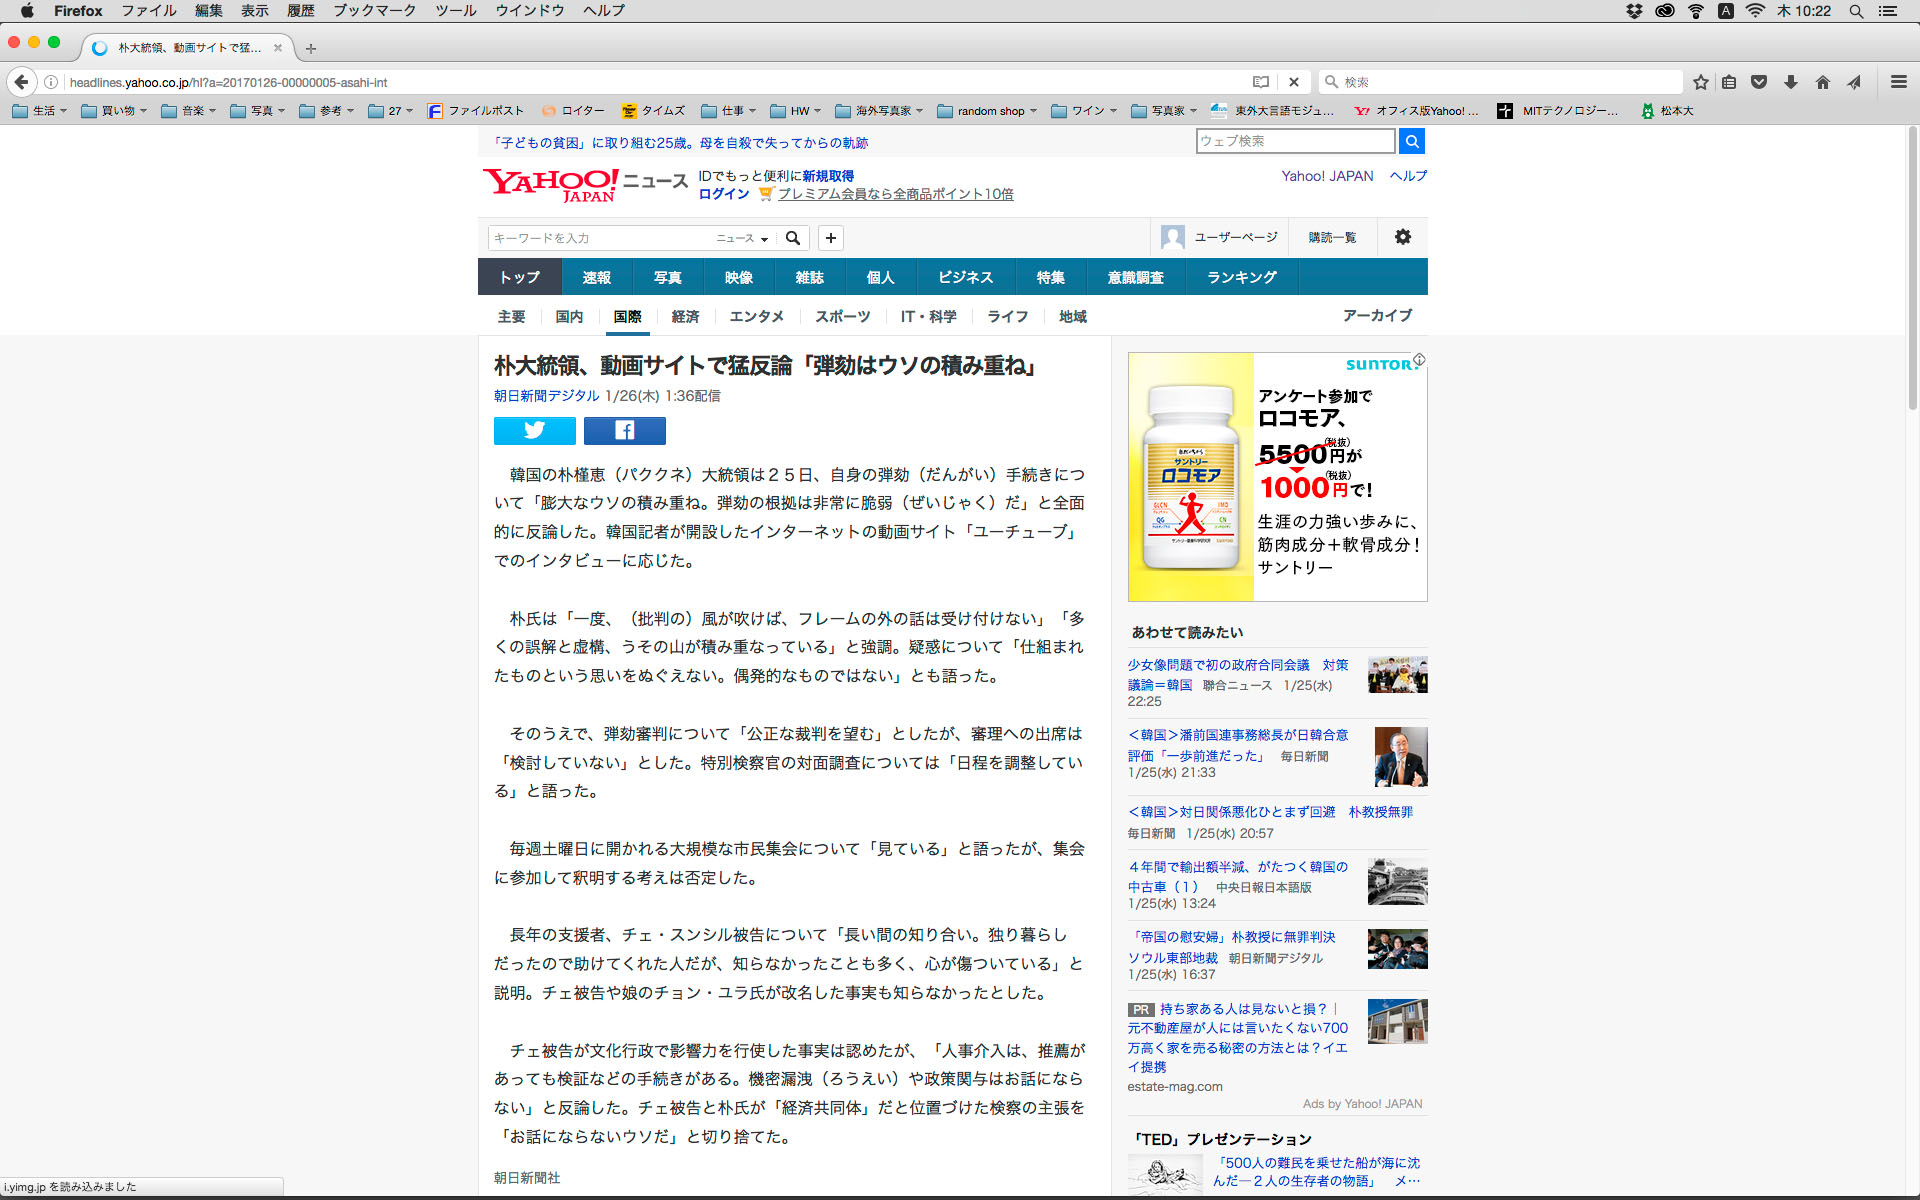Bookmark page with star icon
This screenshot has width=1920, height=1200.
pyautogui.click(x=1700, y=82)
